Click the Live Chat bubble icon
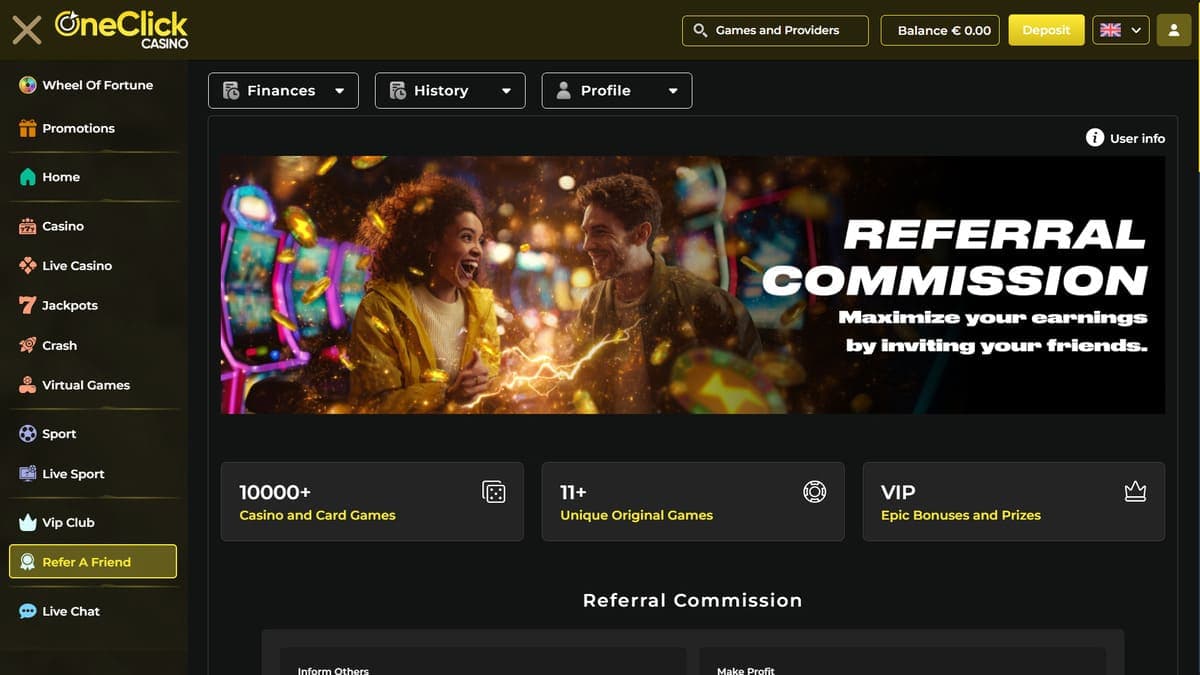The image size is (1200, 675). click(28, 611)
